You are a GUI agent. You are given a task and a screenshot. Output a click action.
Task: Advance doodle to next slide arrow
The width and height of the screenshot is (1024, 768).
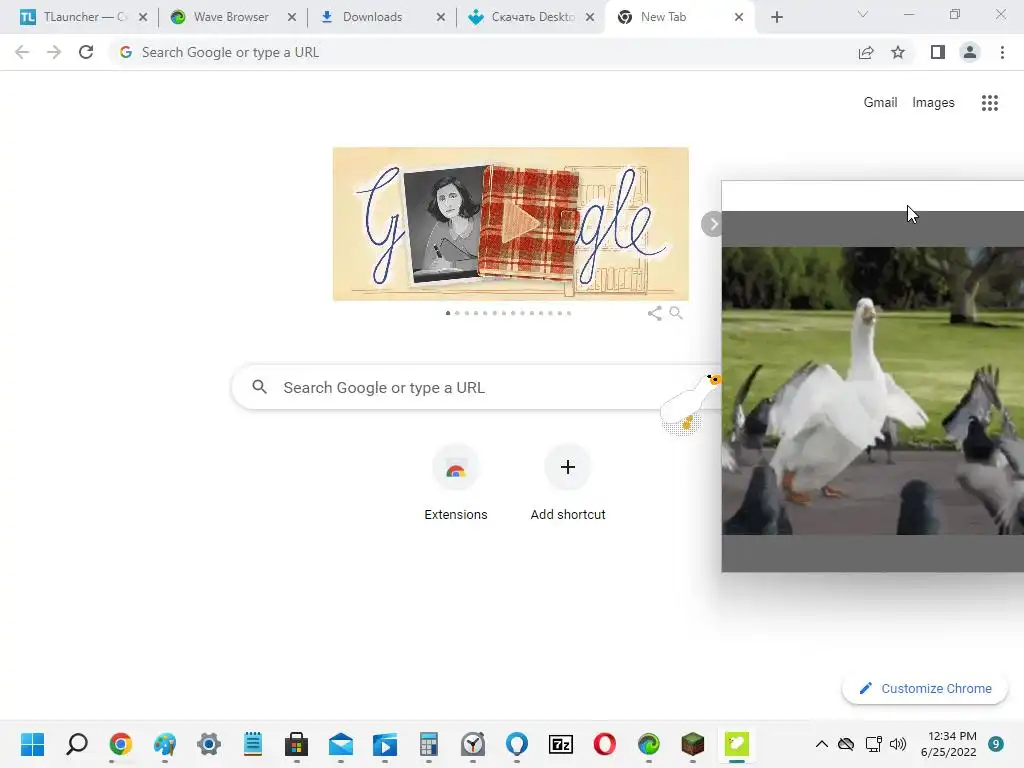pos(712,224)
